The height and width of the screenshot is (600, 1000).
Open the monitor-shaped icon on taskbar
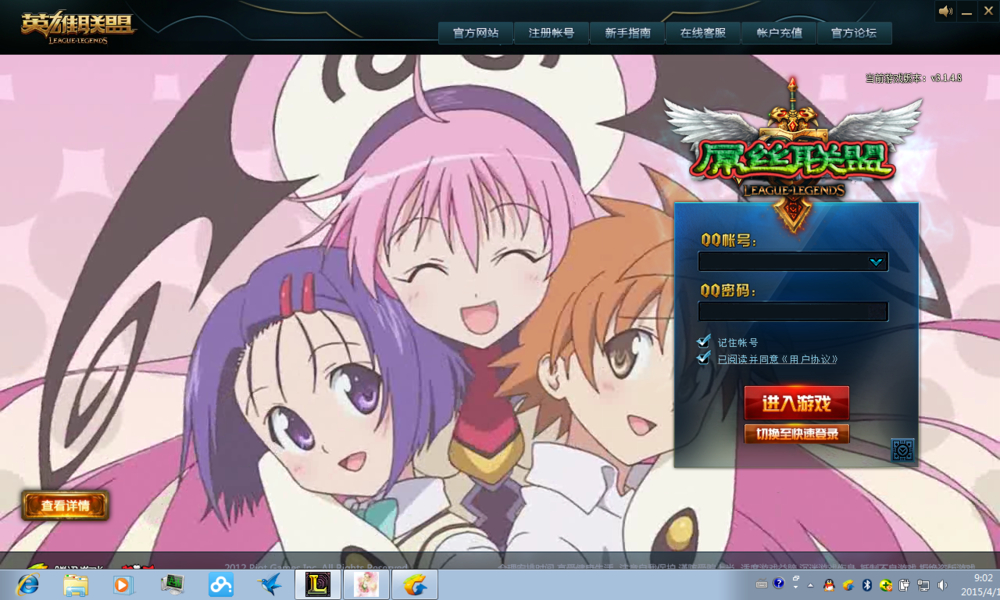click(172, 584)
